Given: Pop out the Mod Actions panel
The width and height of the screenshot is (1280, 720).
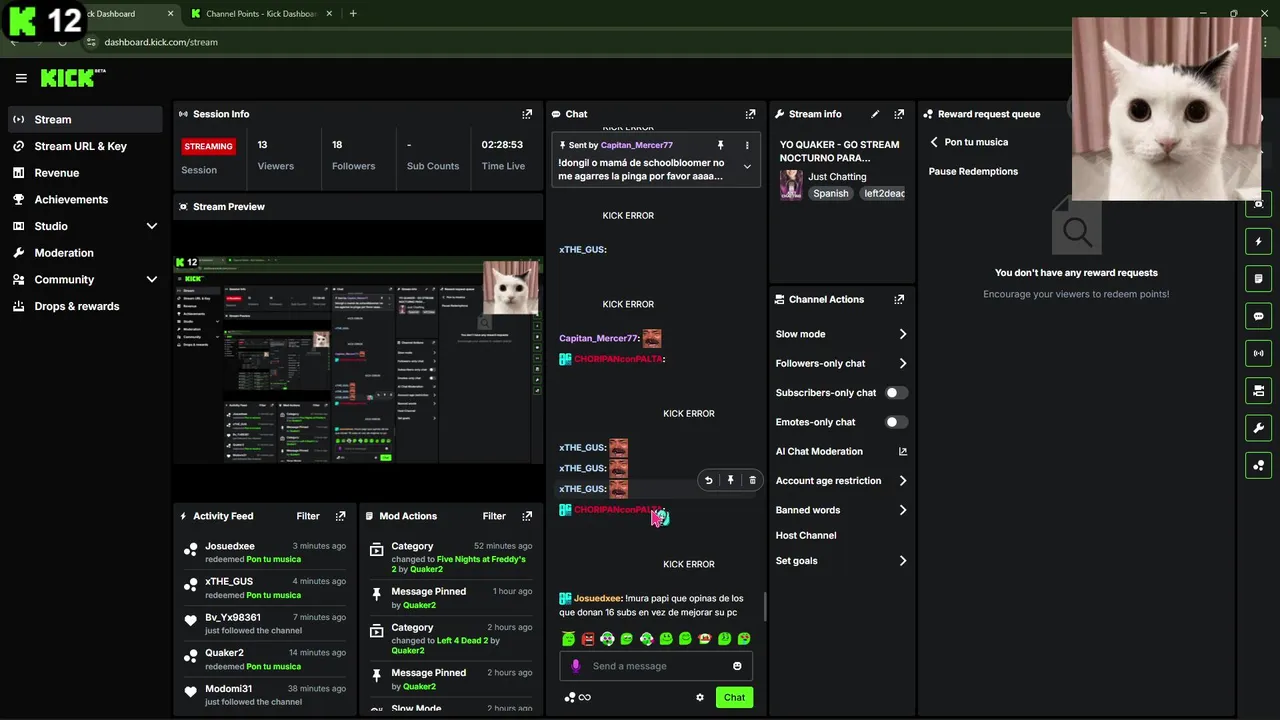Looking at the screenshot, I should tap(527, 516).
